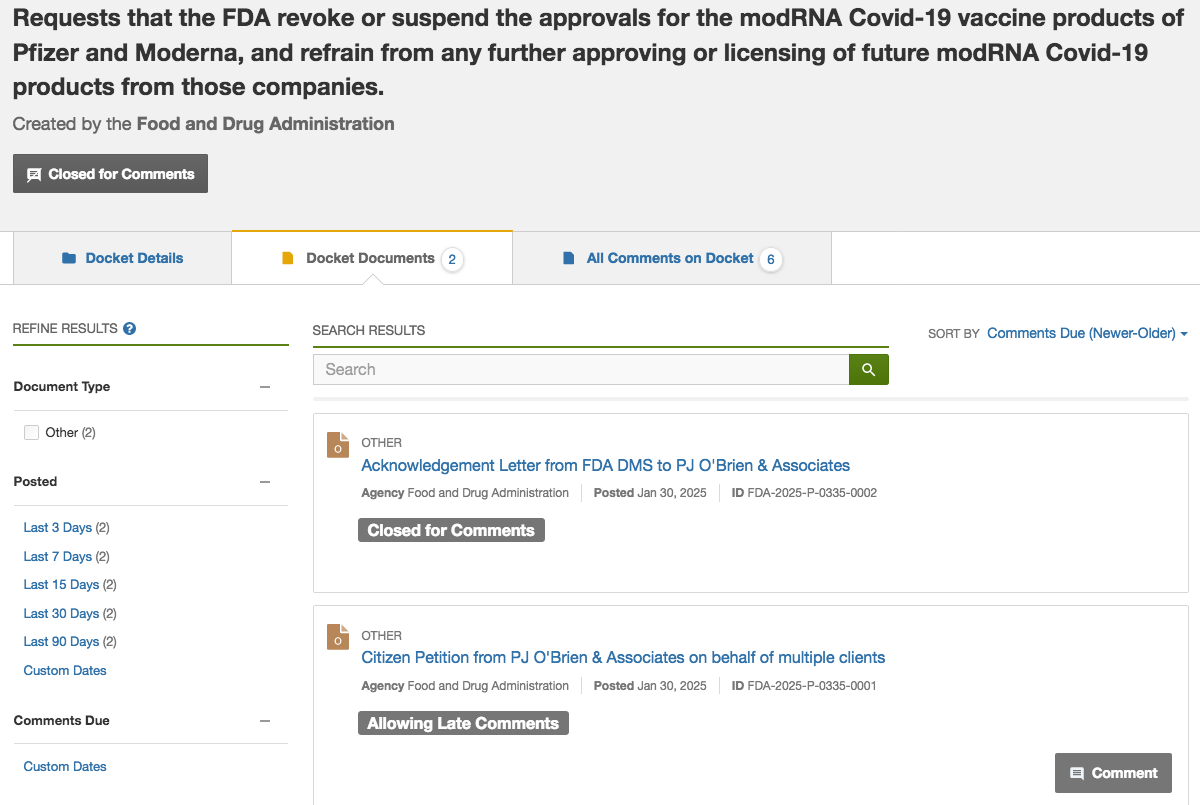Click the Comment button on Citizen Petition
Screen dimensions: 1200x805
(x=1113, y=773)
